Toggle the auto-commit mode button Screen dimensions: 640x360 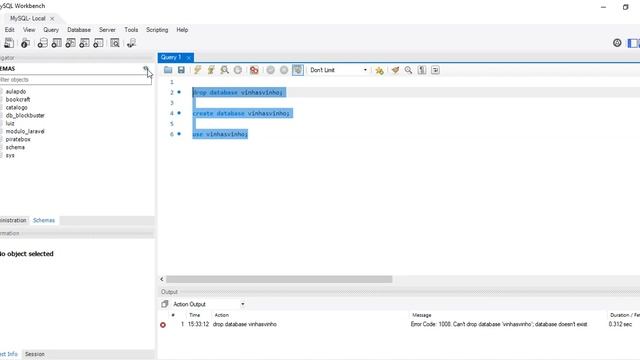pos(298,70)
